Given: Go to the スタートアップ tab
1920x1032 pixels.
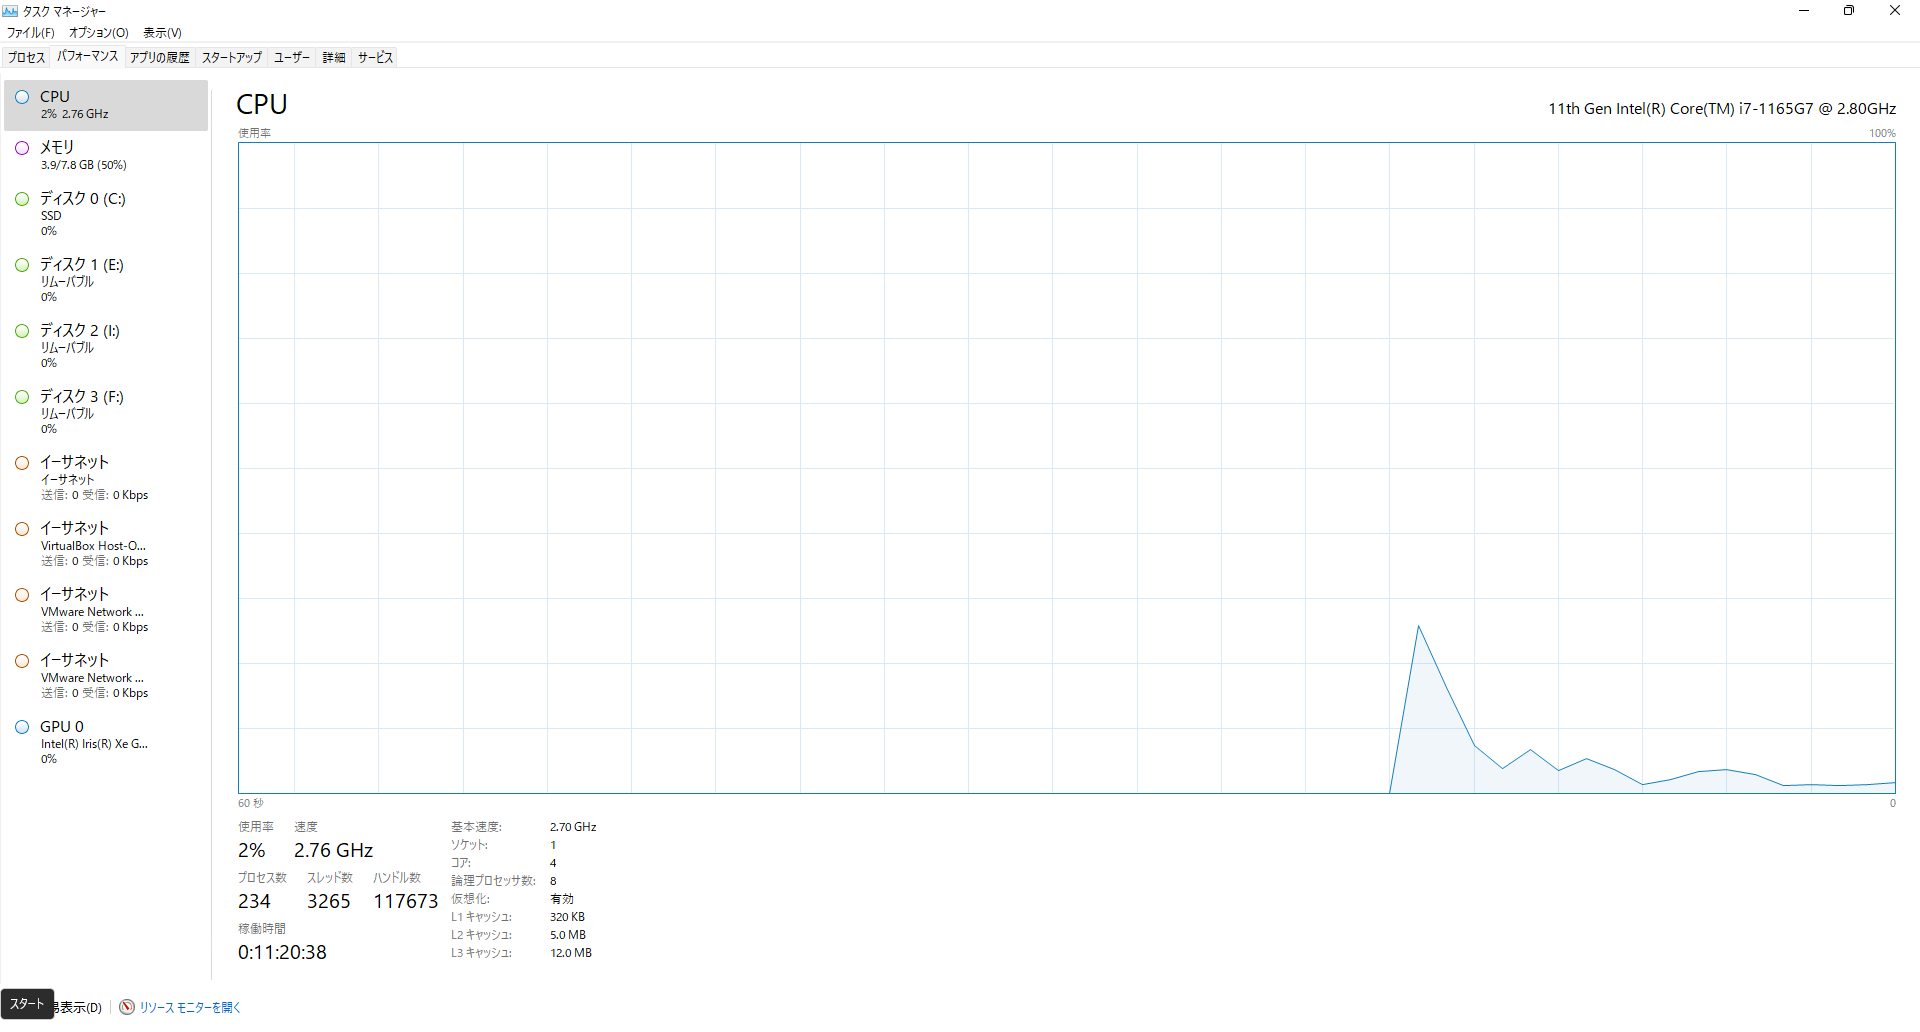Looking at the screenshot, I should pyautogui.click(x=231, y=57).
